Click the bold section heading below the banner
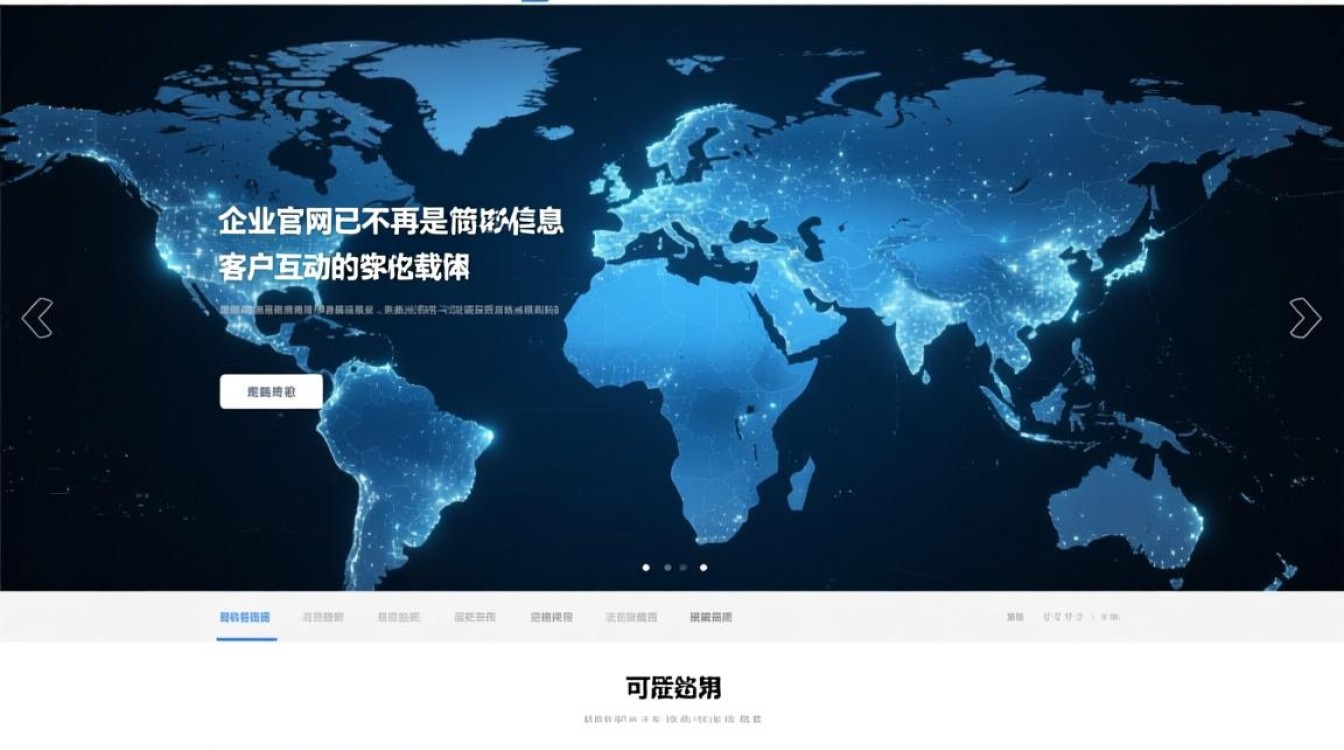The height and width of the screenshot is (750, 1344). [x=672, y=688]
